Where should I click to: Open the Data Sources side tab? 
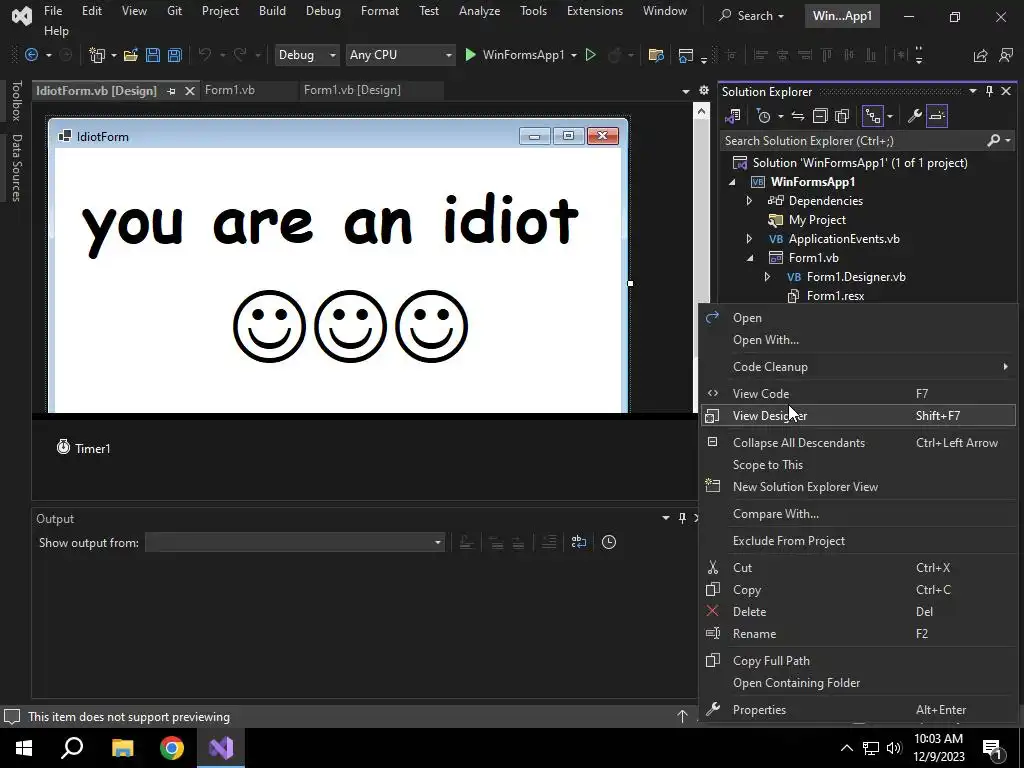point(16,168)
